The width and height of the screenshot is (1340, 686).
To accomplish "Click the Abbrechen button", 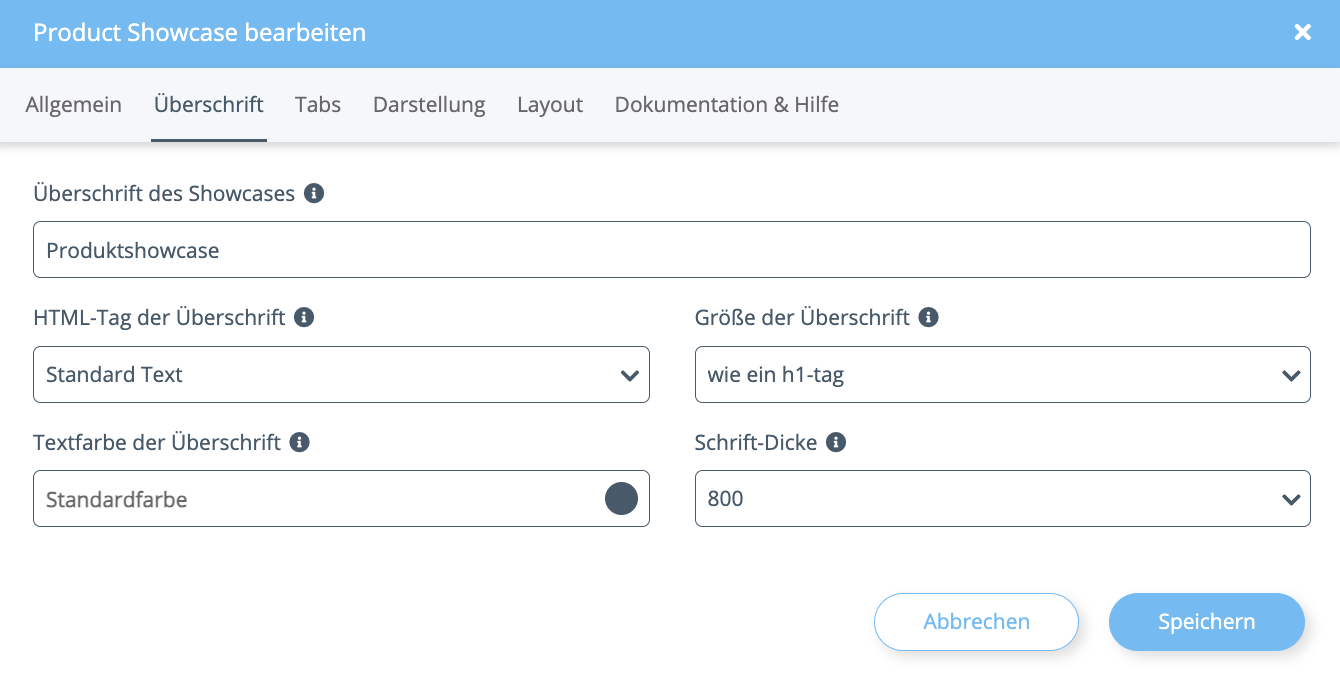I will pos(975,621).
